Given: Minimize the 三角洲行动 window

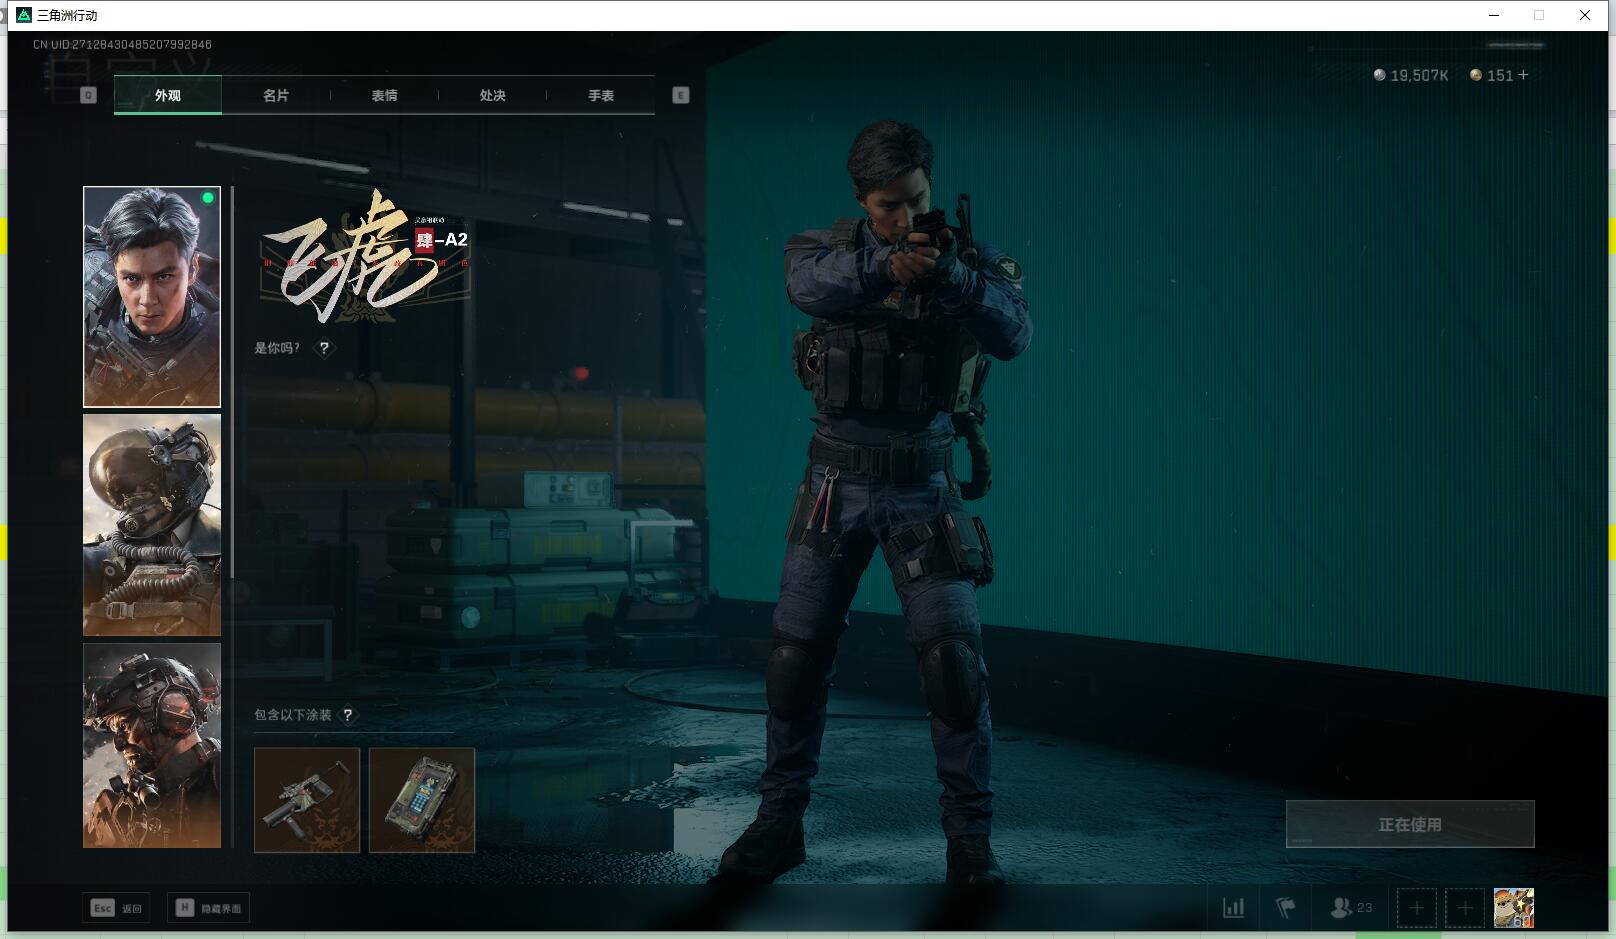Looking at the screenshot, I should 1494,15.
